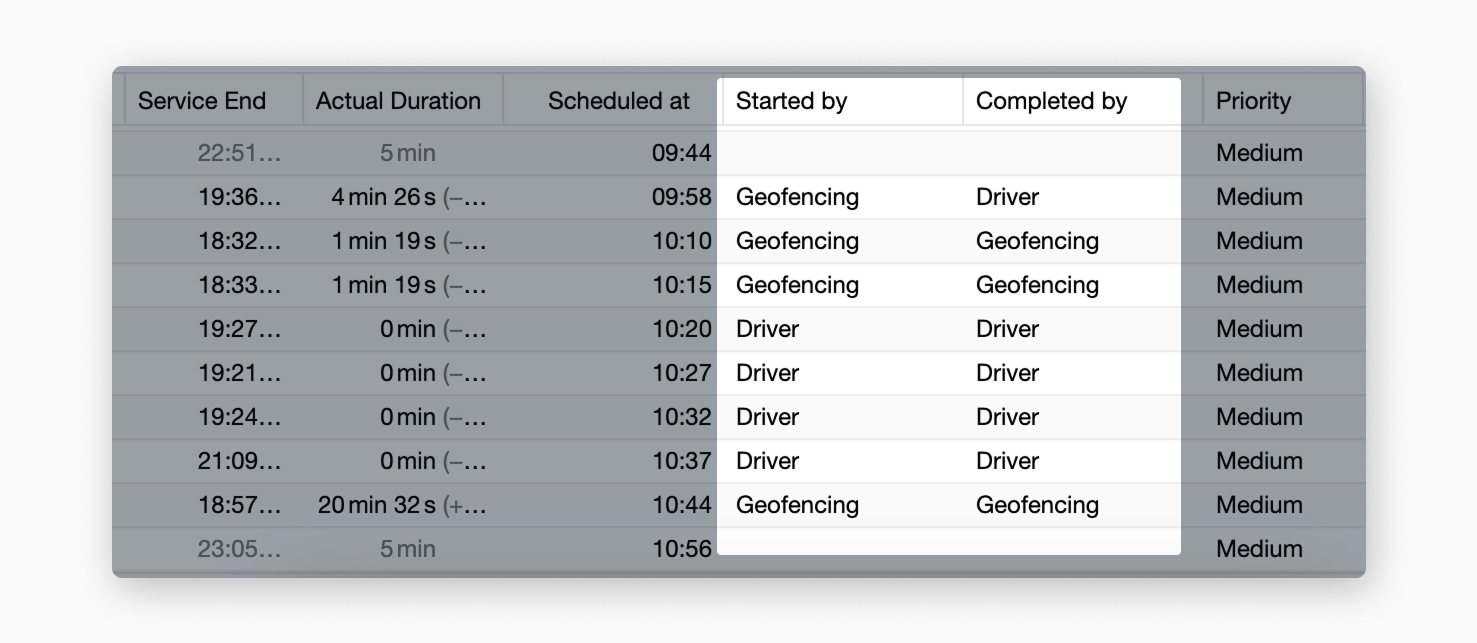The height and width of the screenshot is (643, 1477).
Task: Select Medium priority in the 09:44 row
Action: point(1259,153)
